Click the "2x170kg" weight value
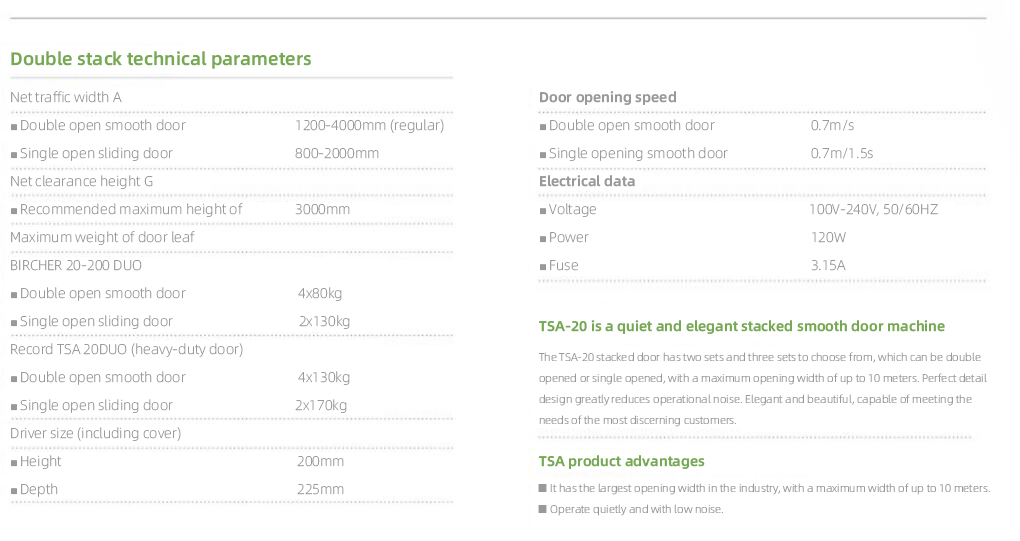 coord(321,406)
